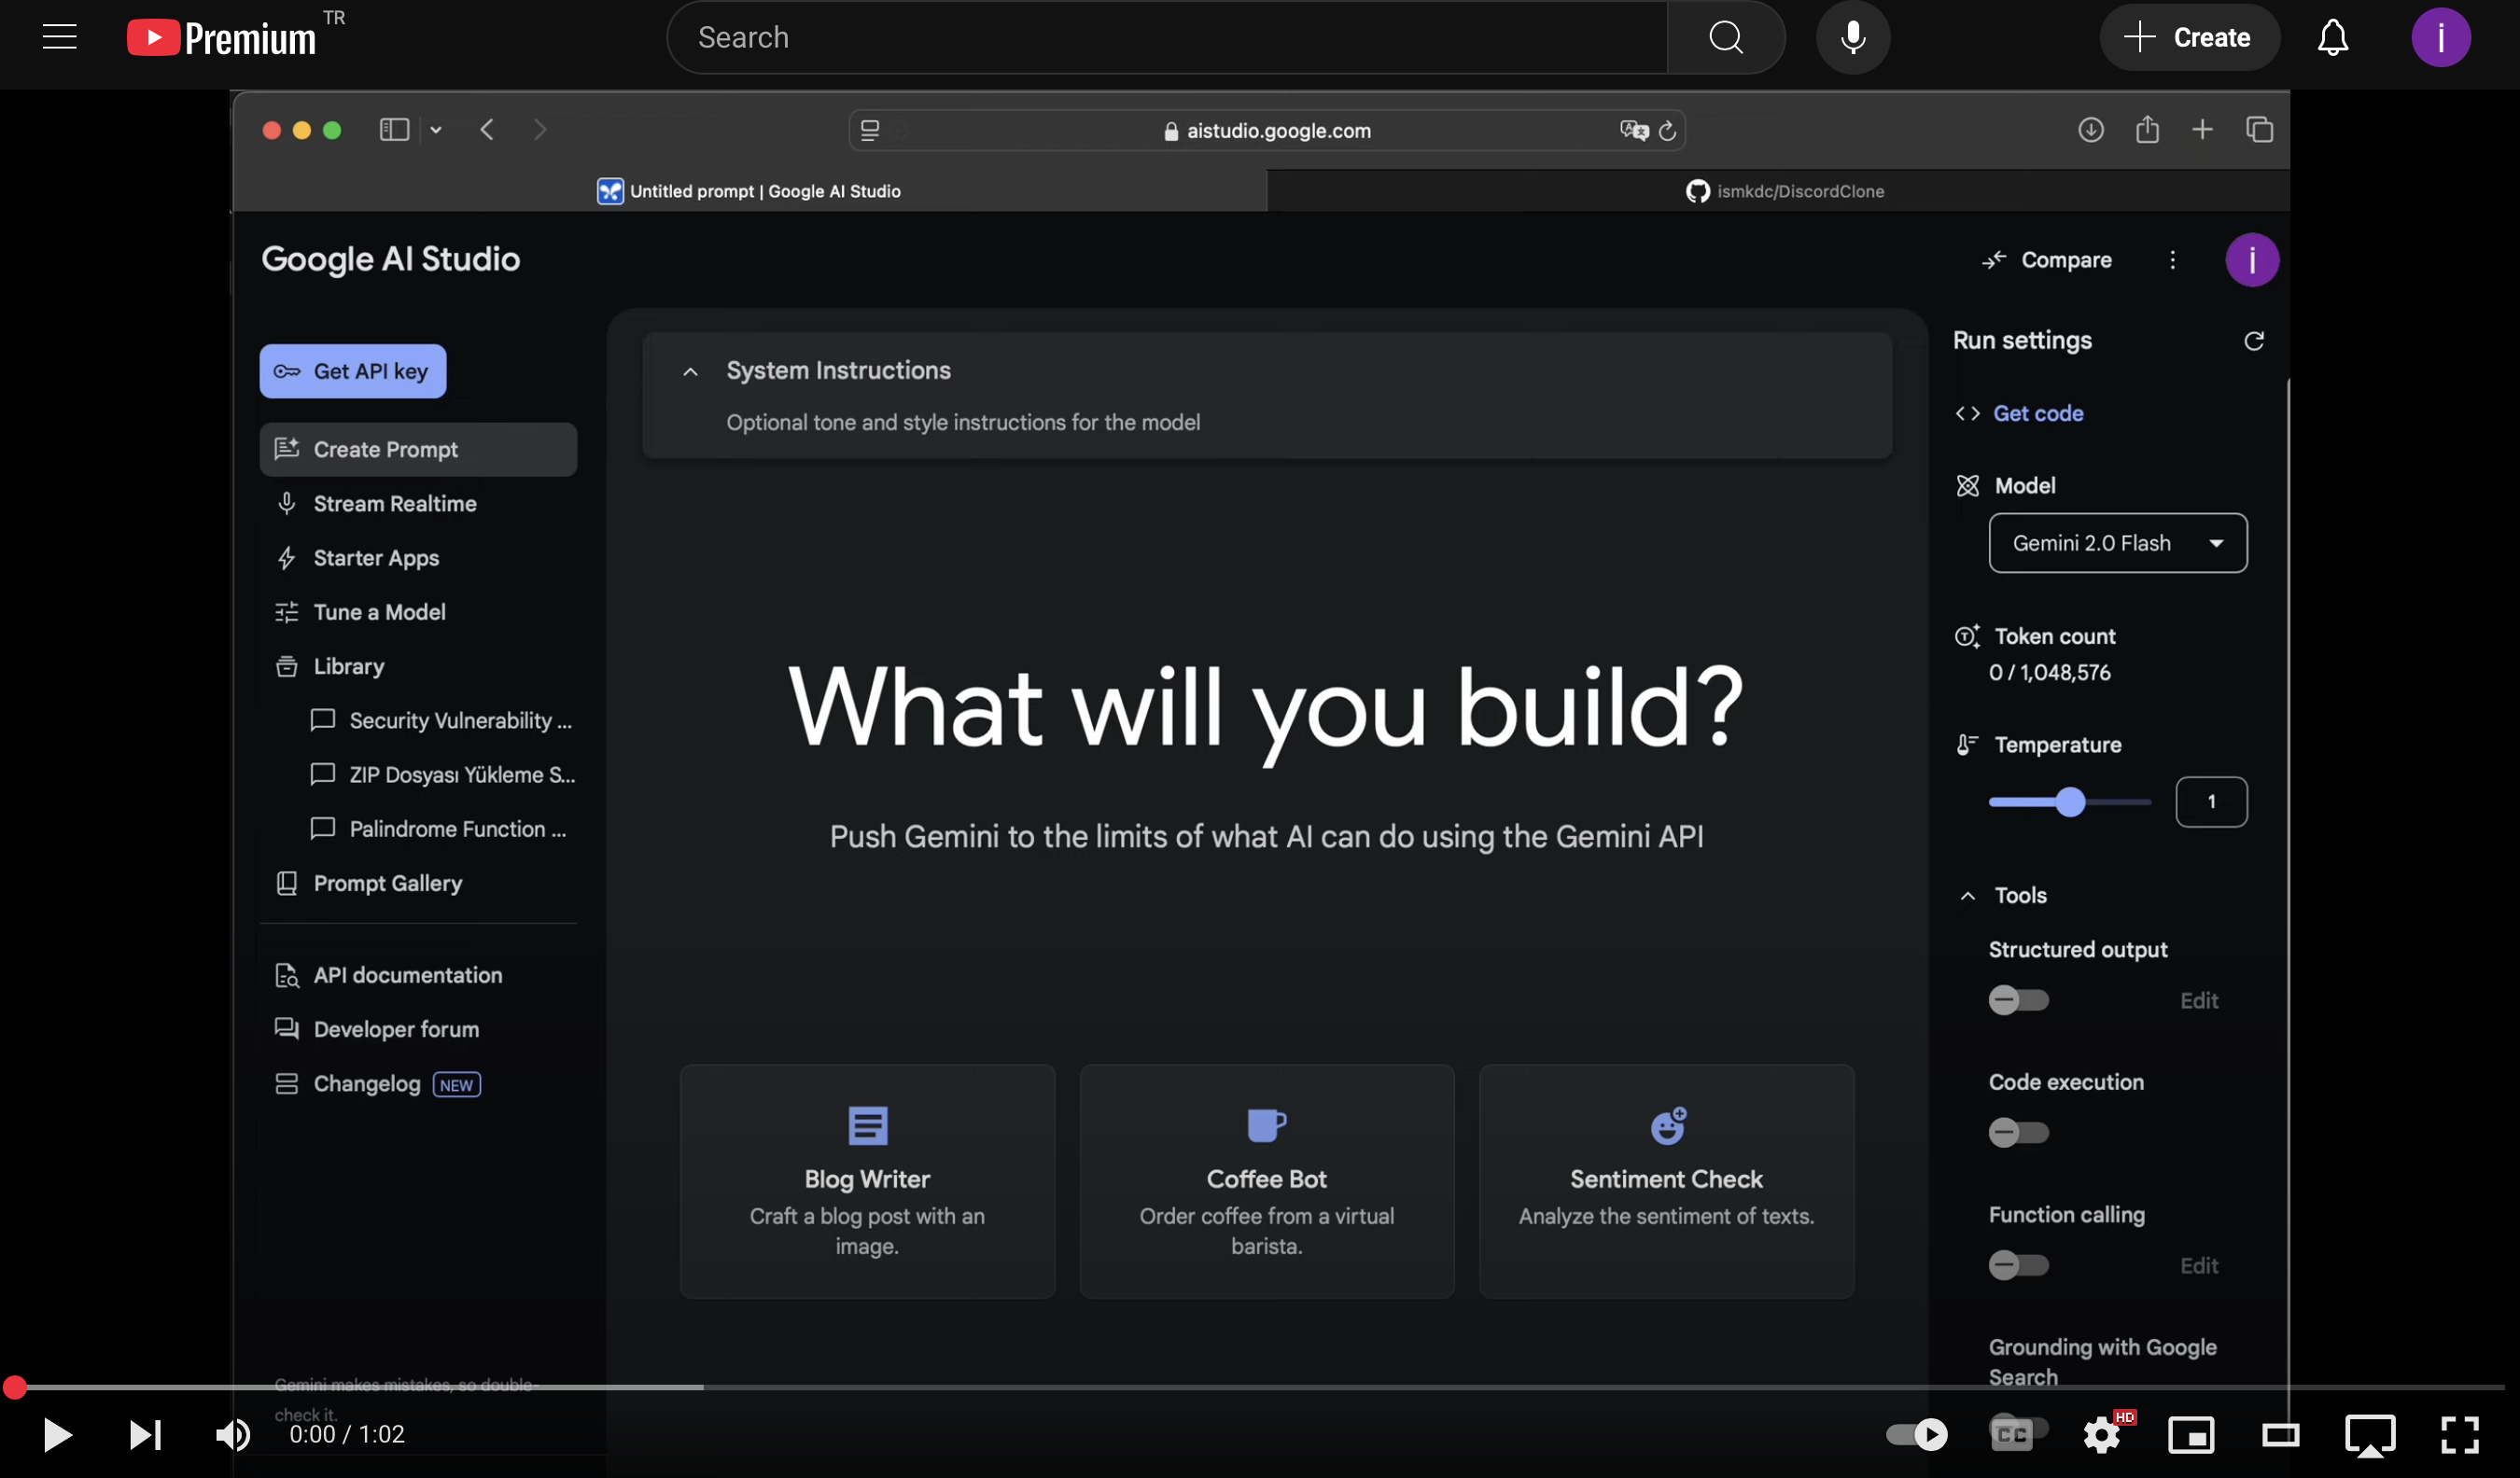
Task: Enter fullscreen video mode
Action: tap(2459, 1435)
